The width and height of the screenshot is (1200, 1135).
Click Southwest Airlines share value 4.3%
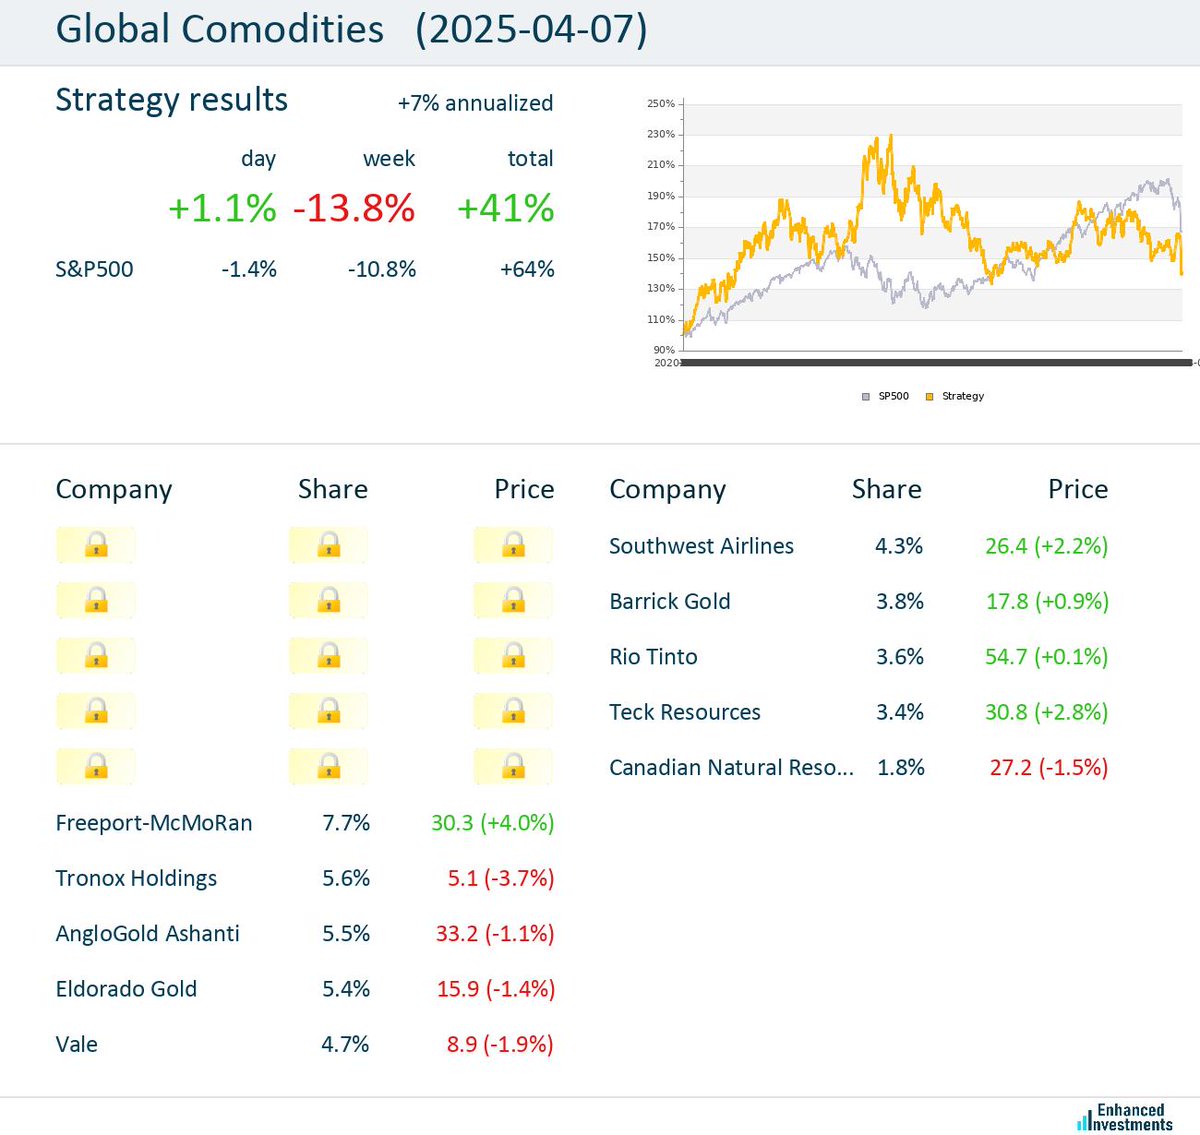[899, 546]
